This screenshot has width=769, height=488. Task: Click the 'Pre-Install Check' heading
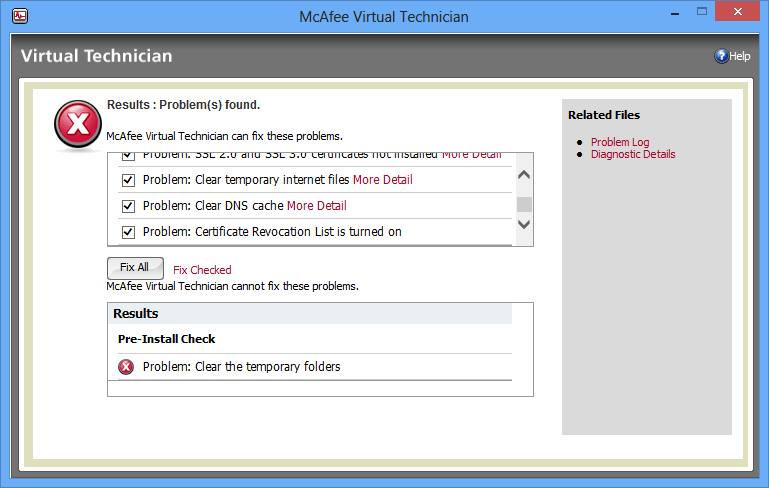(x=167, y=339)
